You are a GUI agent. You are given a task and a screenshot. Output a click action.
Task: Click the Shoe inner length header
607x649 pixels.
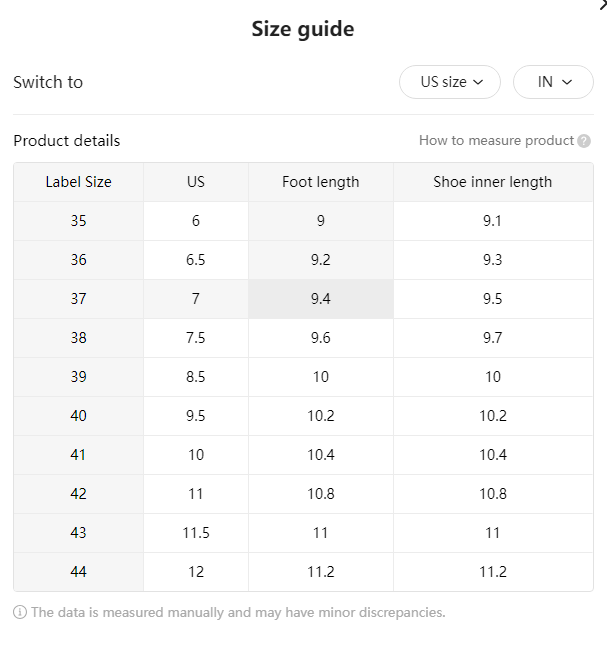coord(493,182)
